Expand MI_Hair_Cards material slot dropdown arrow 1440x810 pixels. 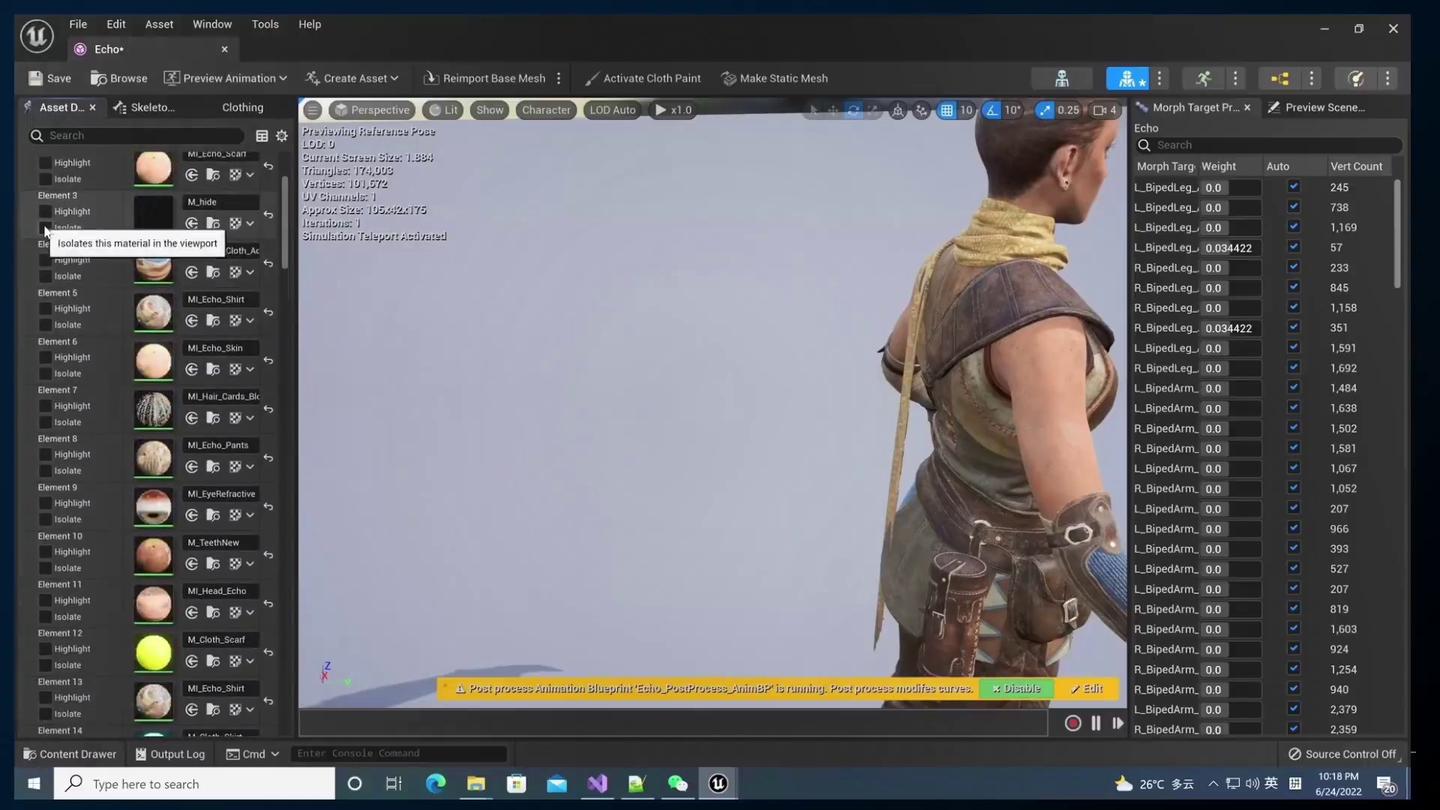(x=250, y=418)
